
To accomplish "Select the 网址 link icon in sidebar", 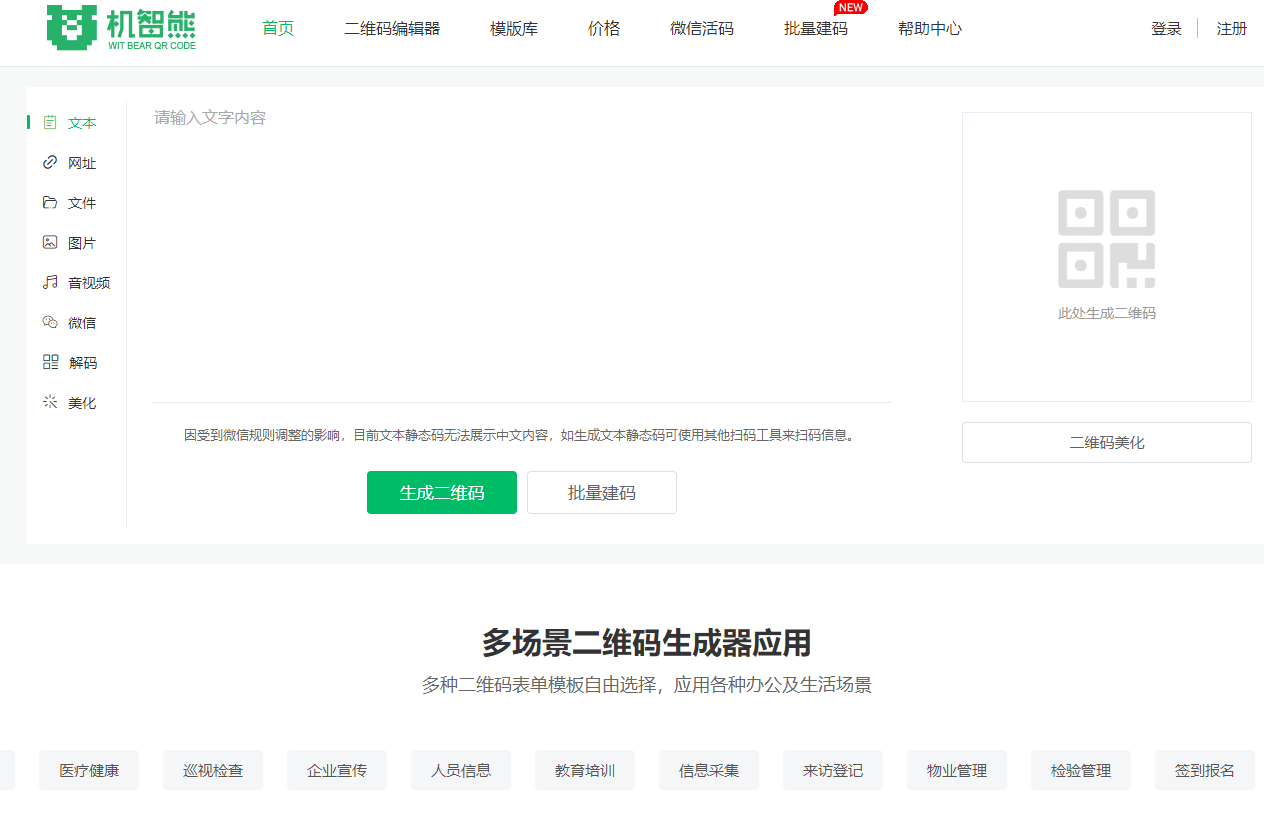I will [x=50, y=163].
